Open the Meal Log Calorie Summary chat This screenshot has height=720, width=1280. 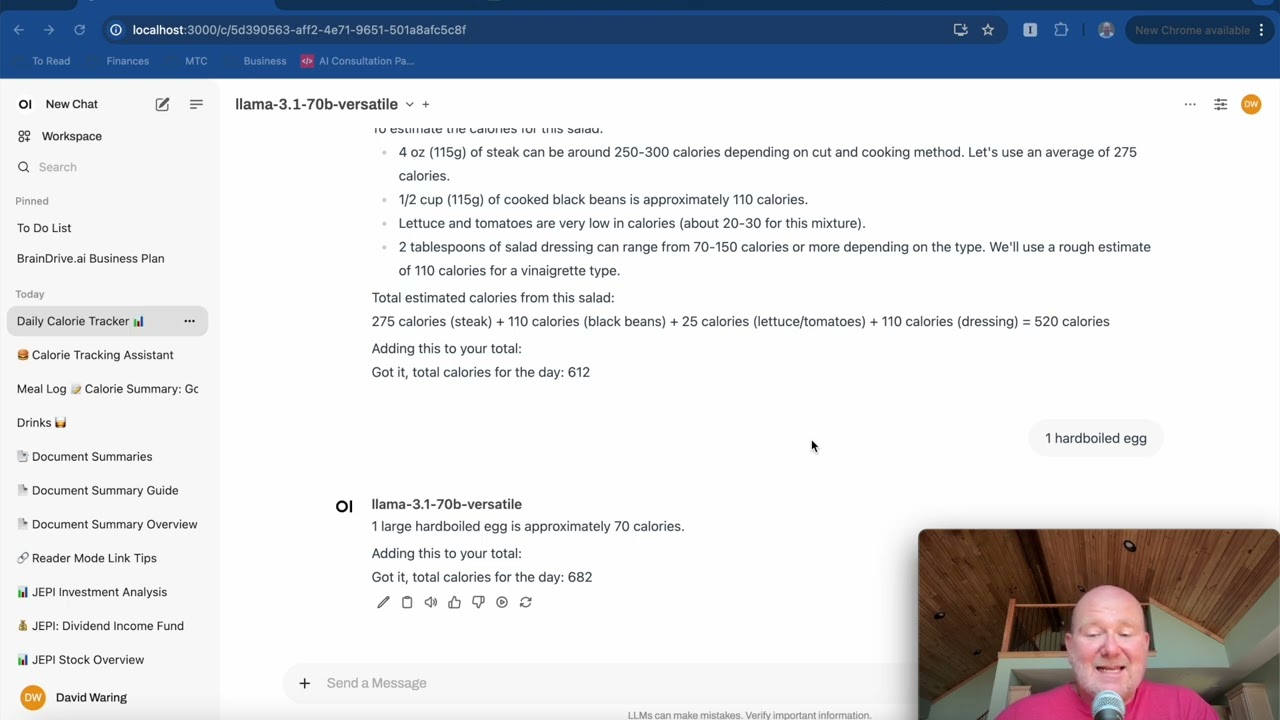(x=105, y=389)
